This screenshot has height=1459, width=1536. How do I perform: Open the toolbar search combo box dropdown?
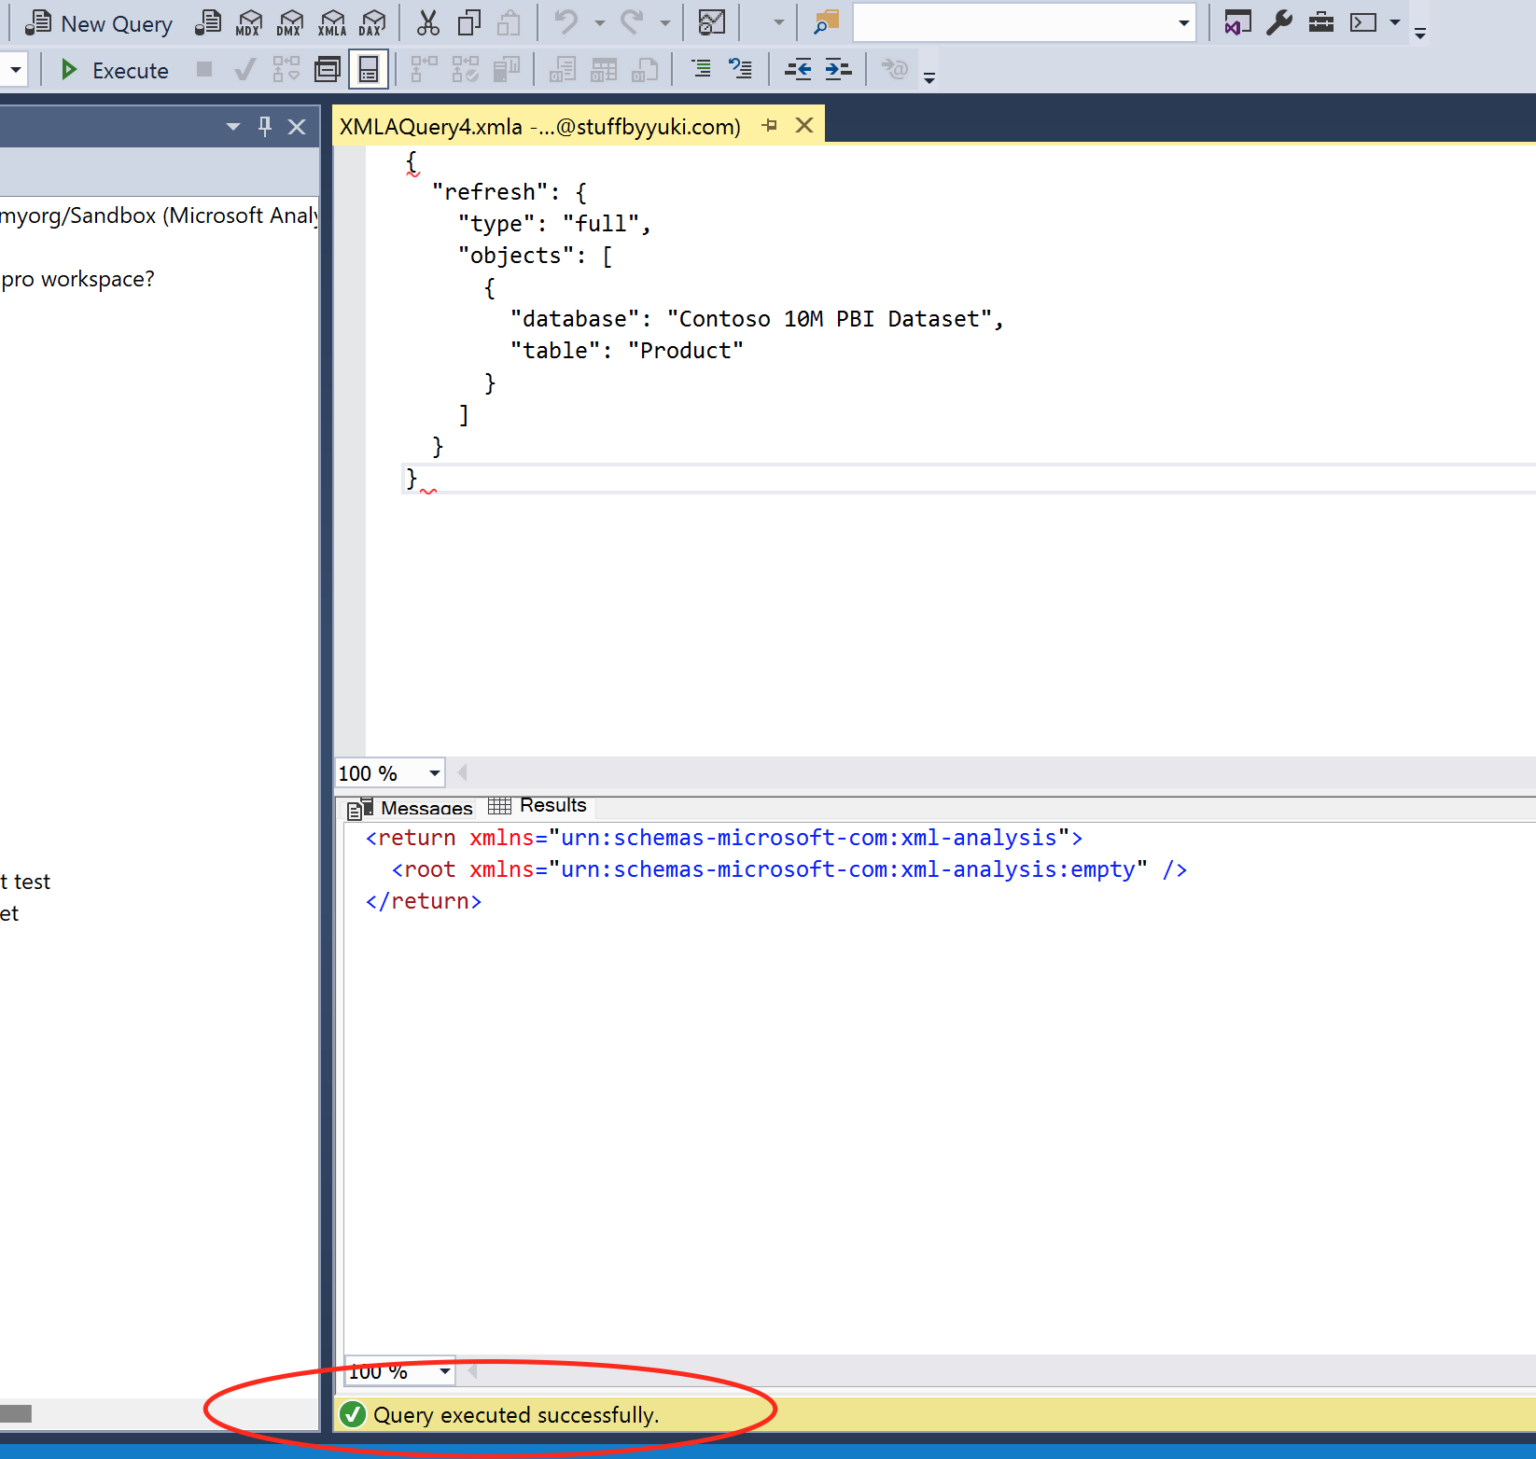[1183, 23]
